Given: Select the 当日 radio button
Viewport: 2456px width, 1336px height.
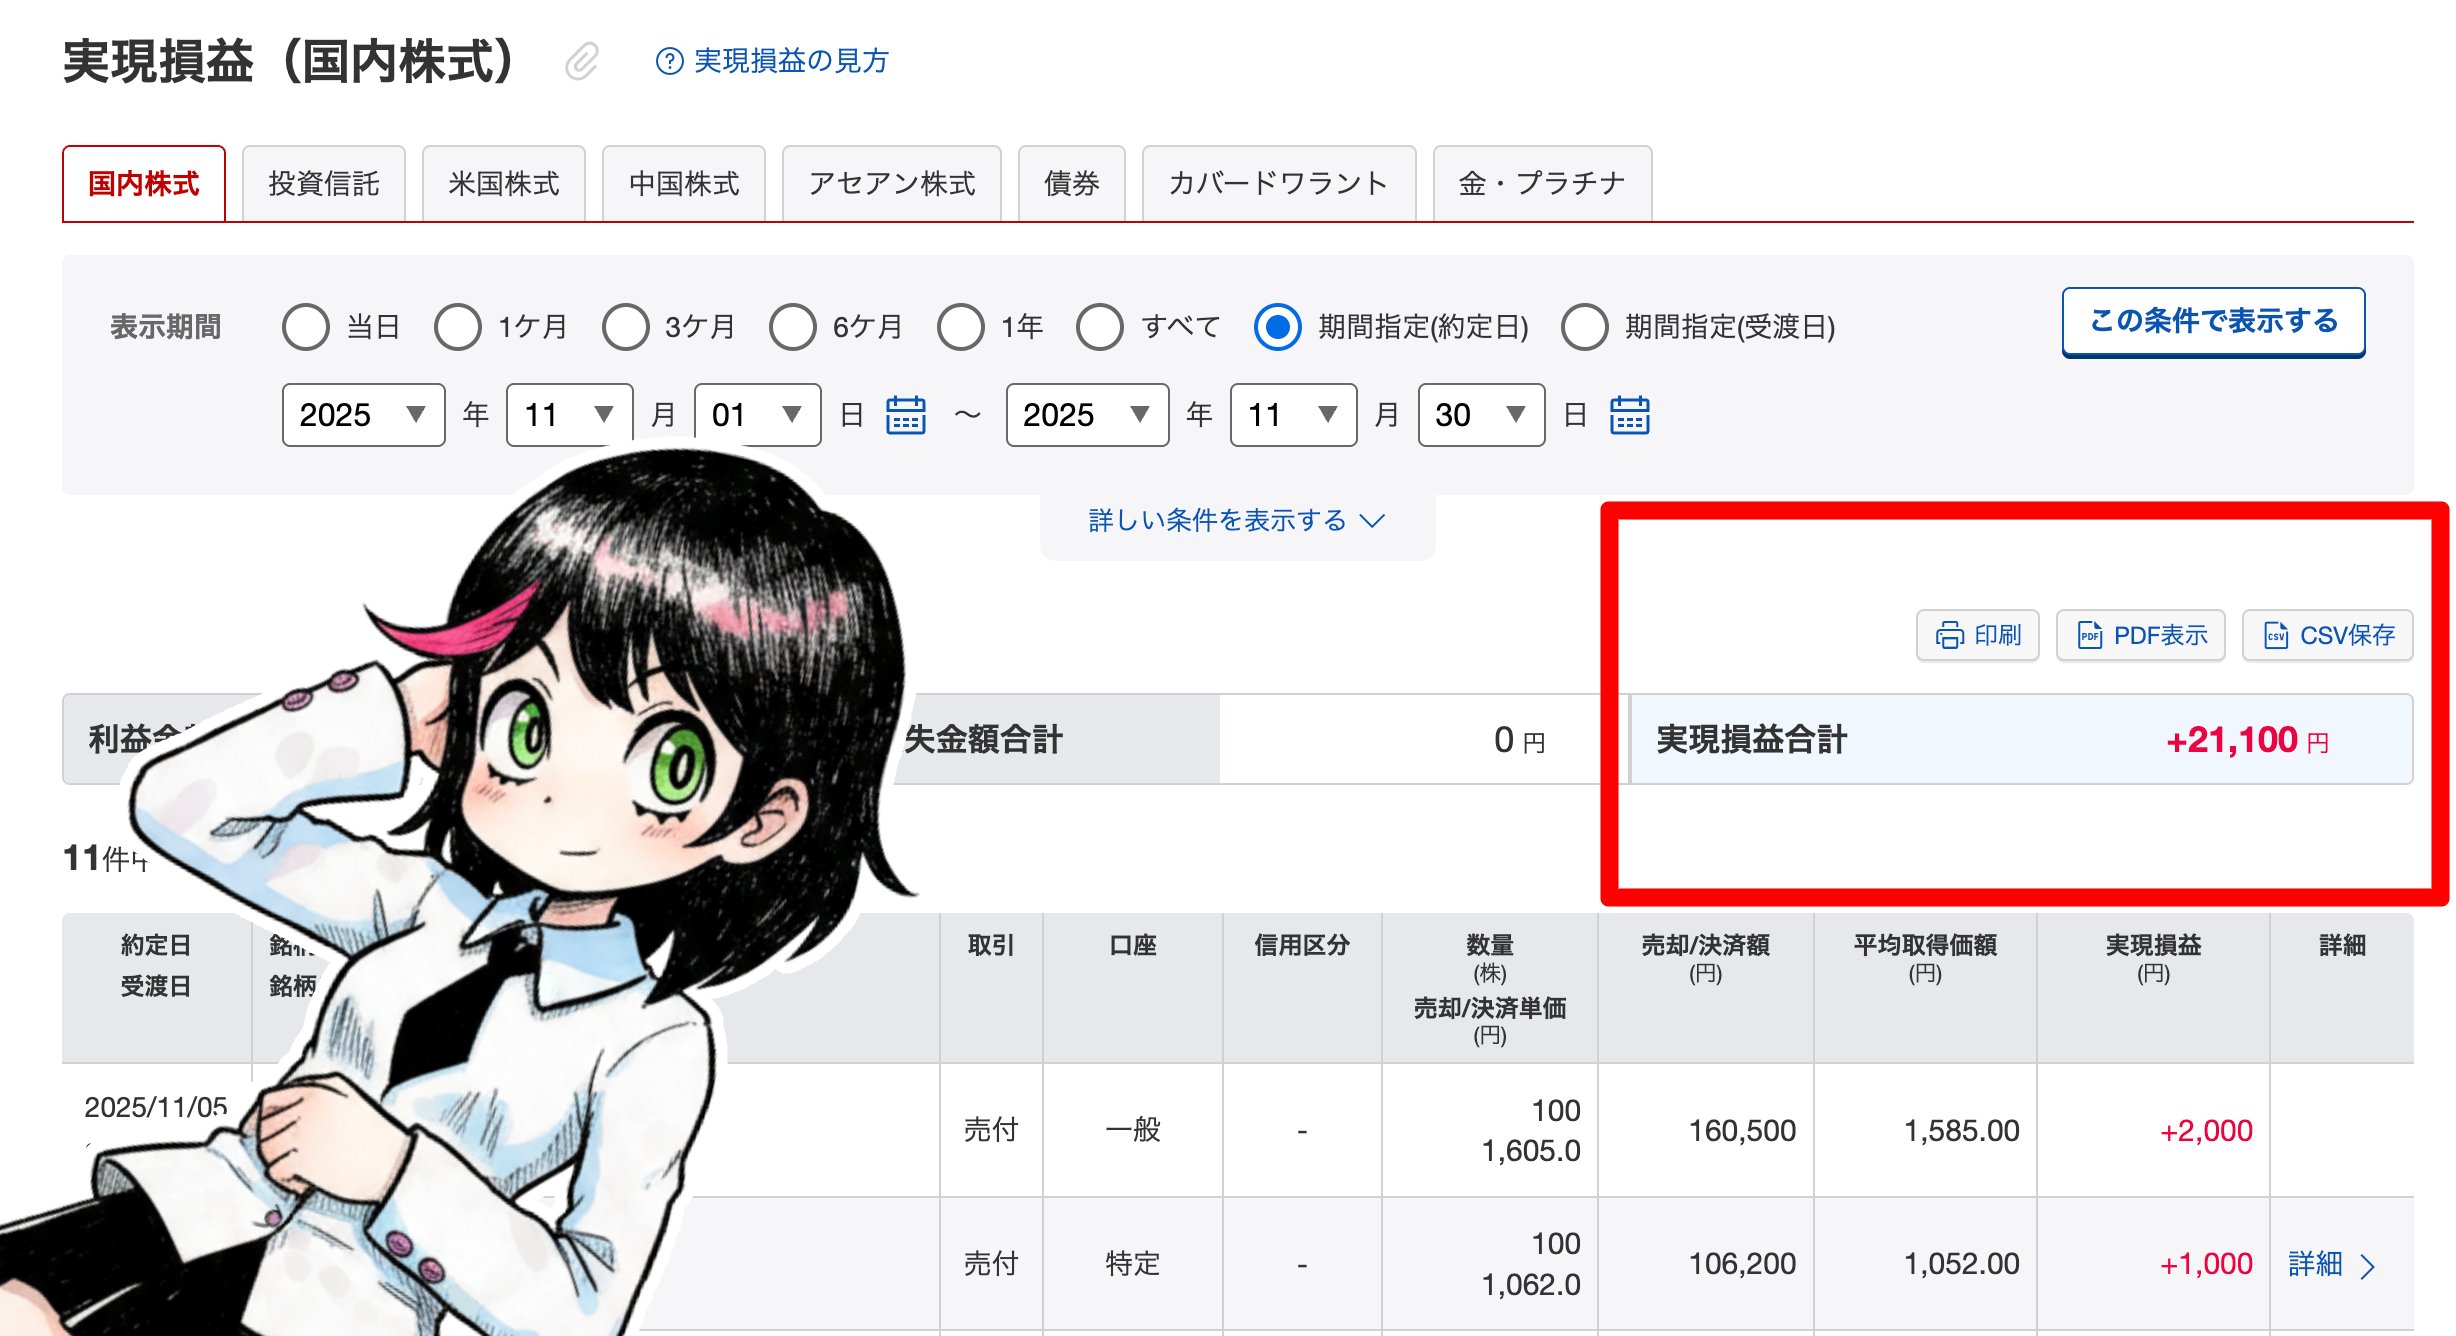Looking at the screenshot, I should [x=306, y=327].
